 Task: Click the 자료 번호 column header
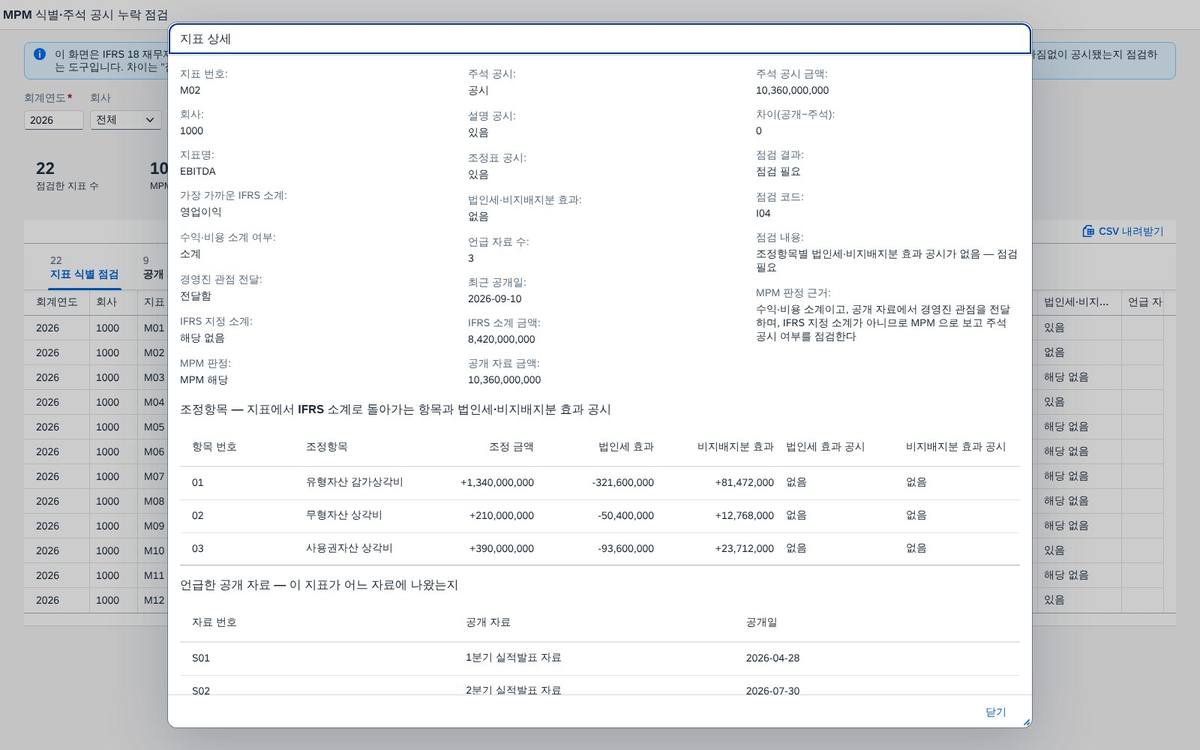click(214, 622)
